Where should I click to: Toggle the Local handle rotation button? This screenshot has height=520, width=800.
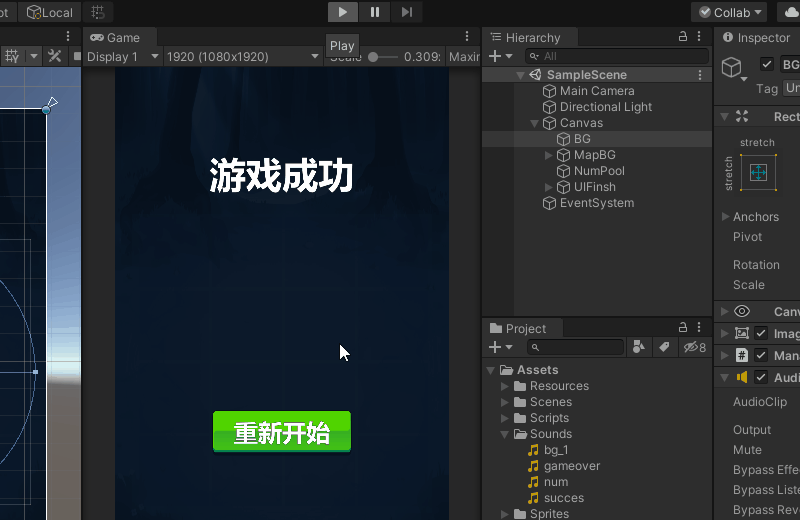coord(49,12)
